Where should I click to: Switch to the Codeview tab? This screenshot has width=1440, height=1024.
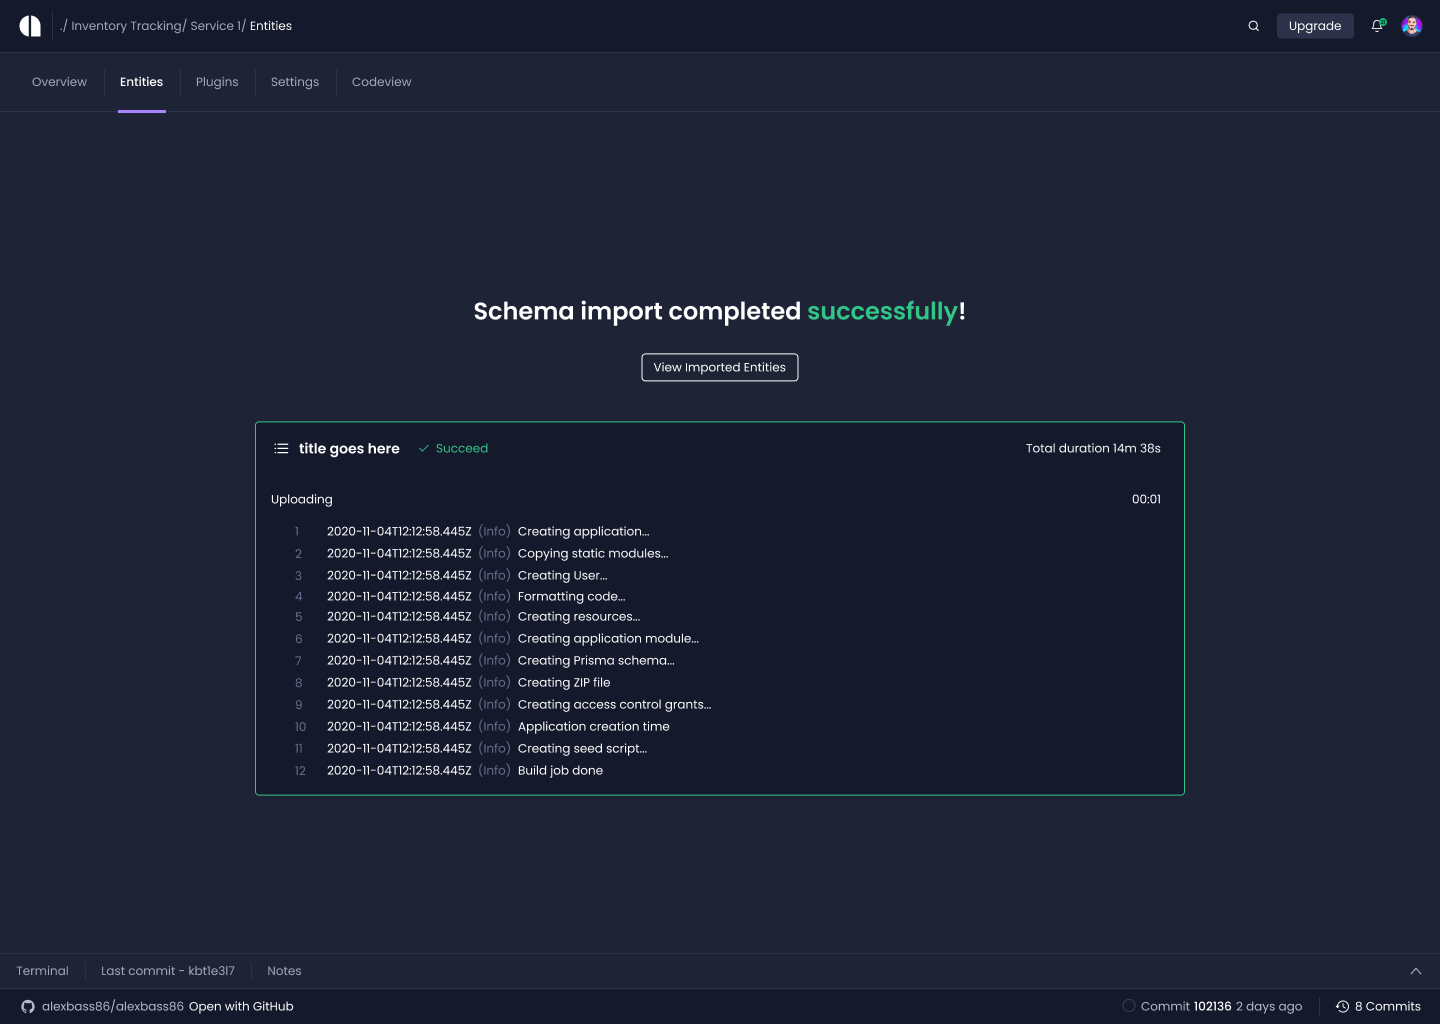381,81
